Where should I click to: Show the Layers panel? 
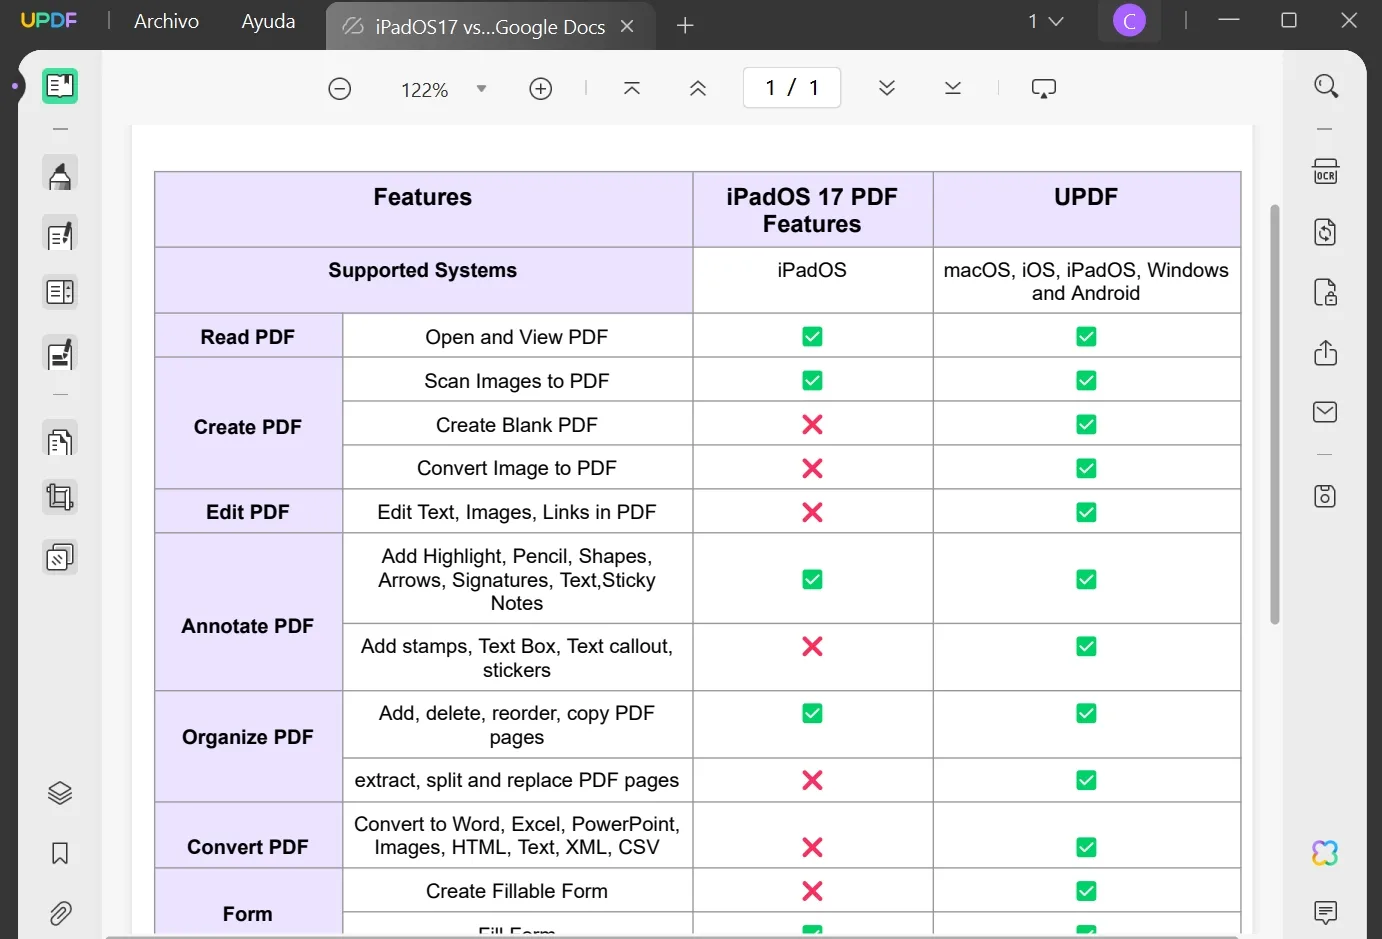click(60, 793)
